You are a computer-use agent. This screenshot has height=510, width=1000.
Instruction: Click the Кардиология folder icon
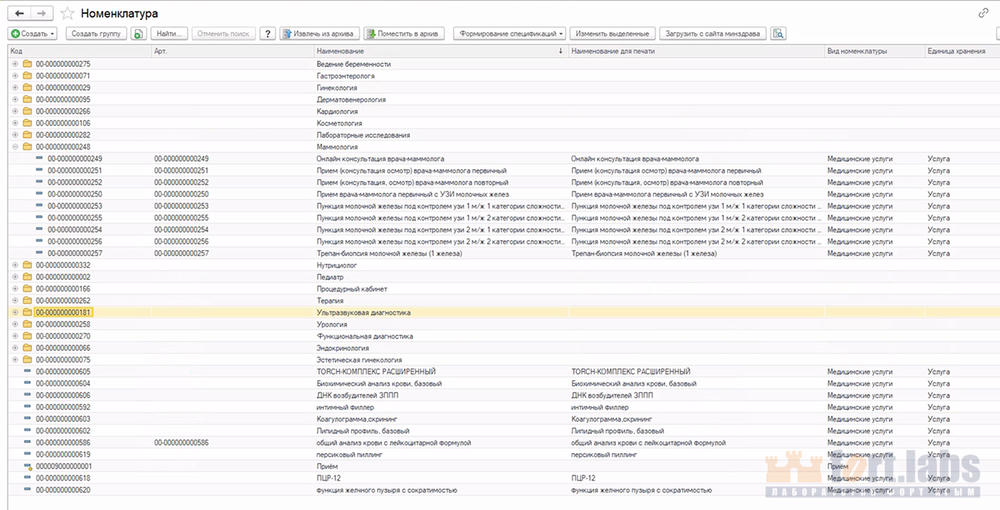pyautogui.click(x=27, y=111)
